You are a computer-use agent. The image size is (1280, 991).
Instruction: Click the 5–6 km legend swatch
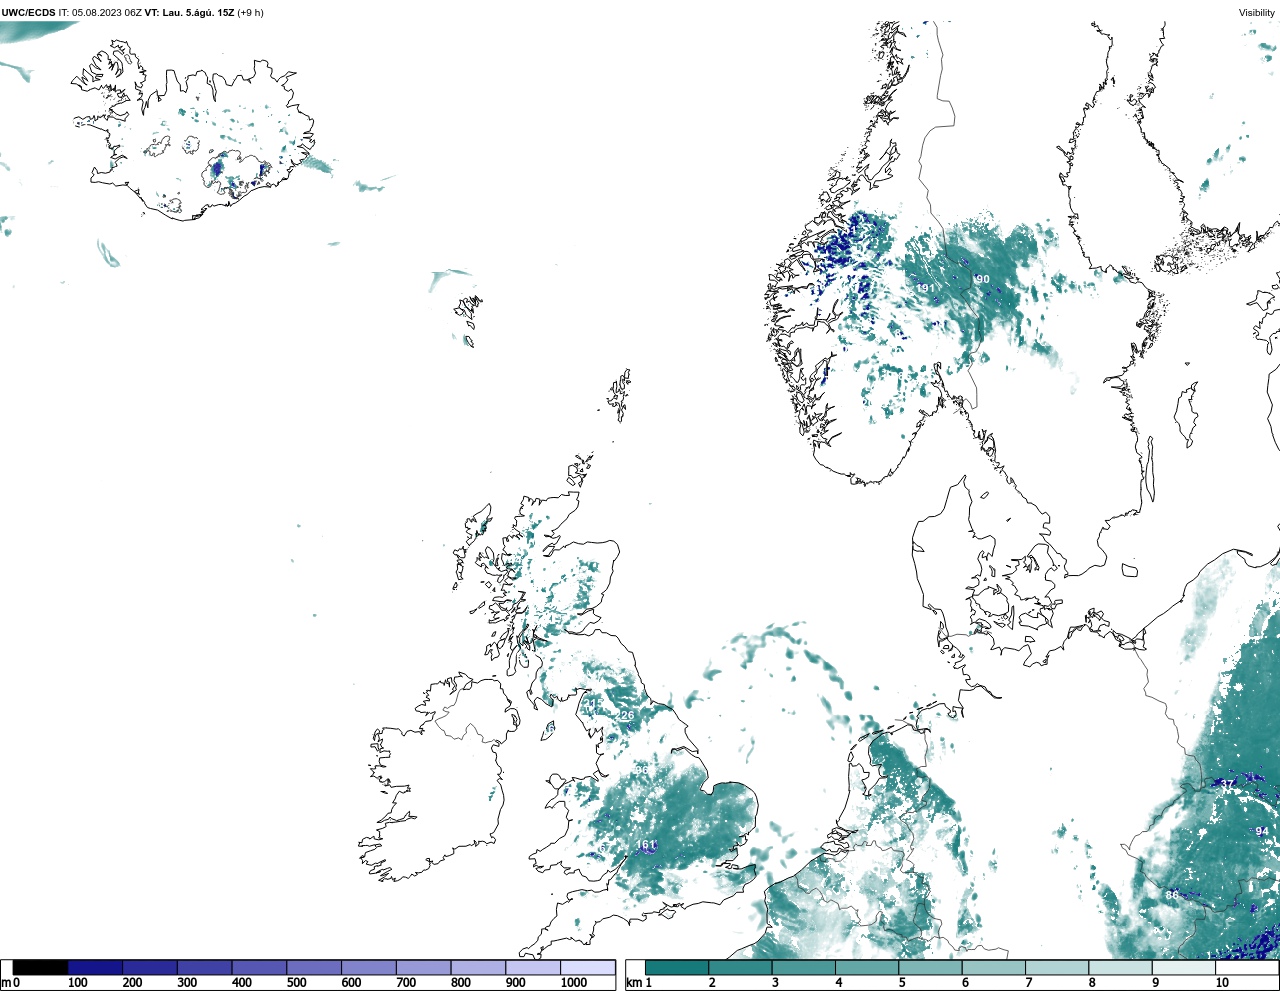931,968
